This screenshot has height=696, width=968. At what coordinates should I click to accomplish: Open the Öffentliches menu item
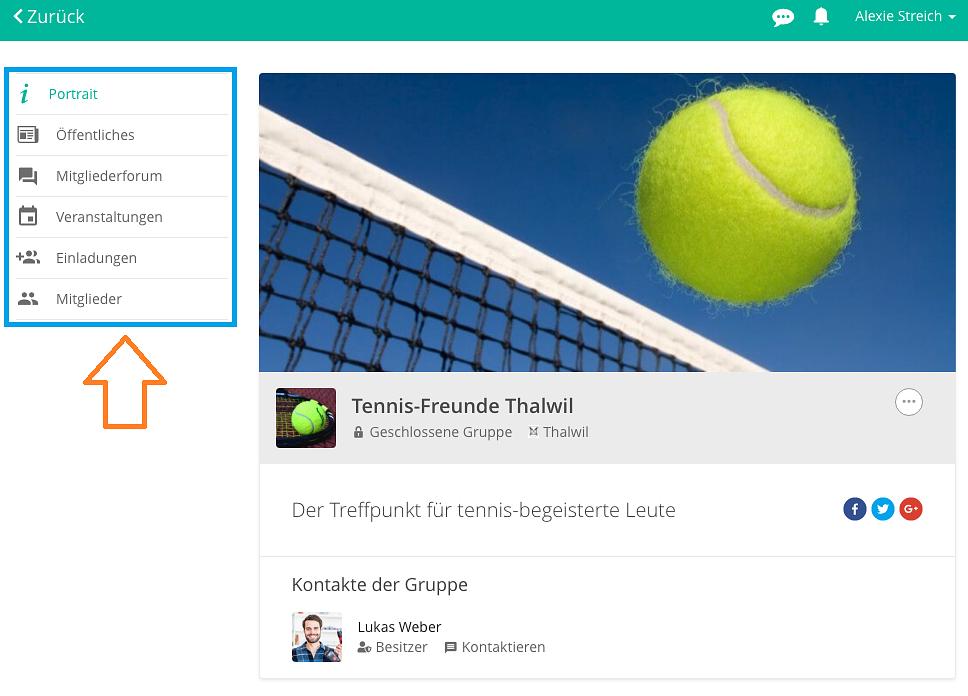(122, 135)
